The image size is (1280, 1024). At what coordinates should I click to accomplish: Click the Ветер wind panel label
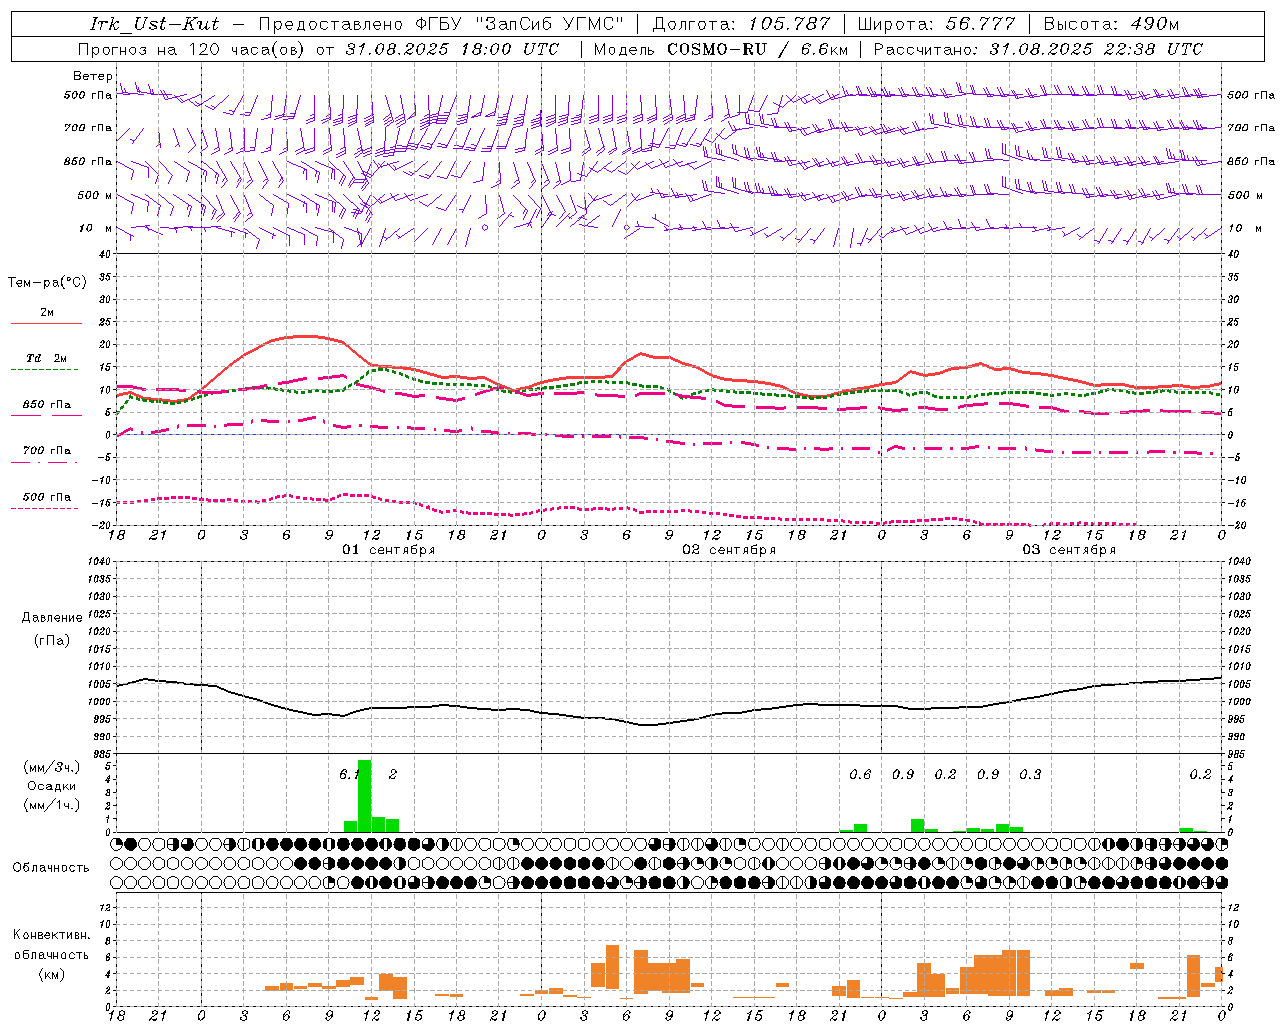(92, 76)
